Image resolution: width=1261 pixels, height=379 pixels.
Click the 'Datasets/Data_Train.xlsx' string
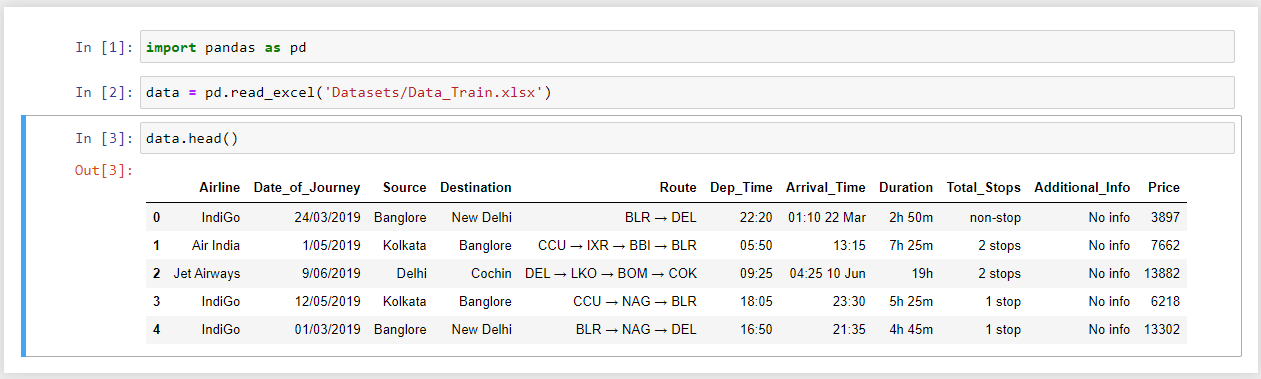click(x=432, y=92)
